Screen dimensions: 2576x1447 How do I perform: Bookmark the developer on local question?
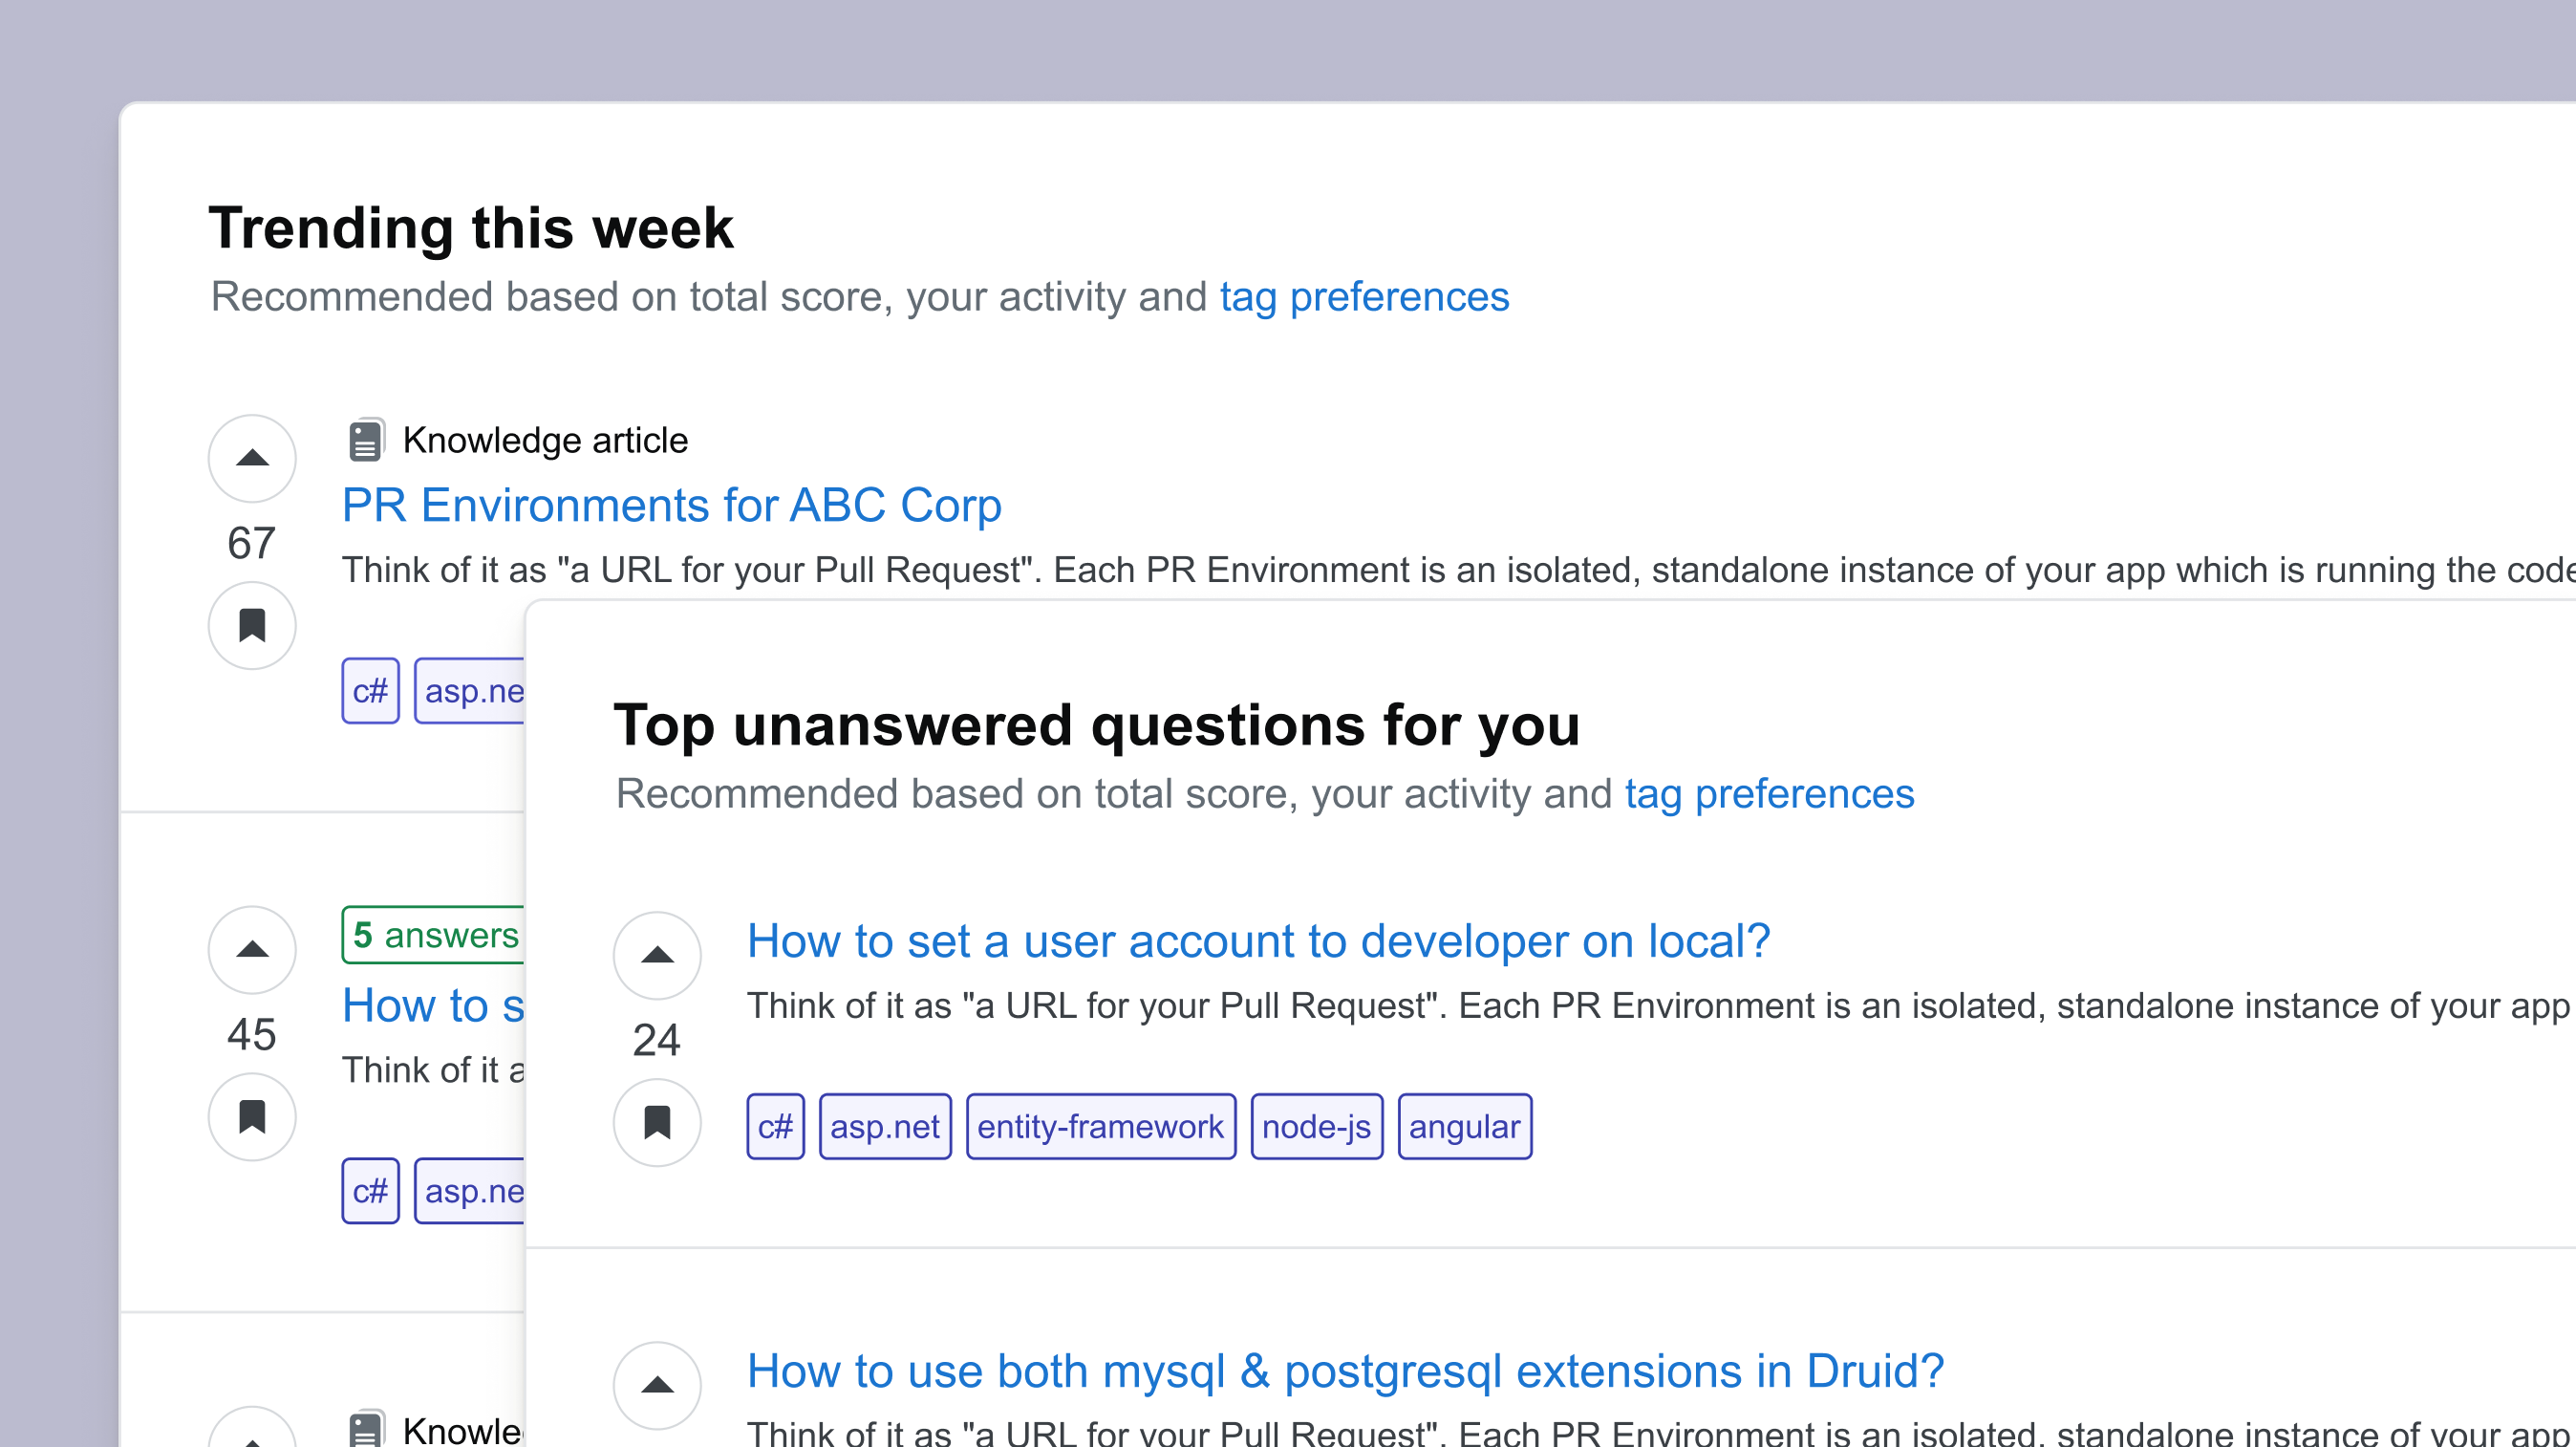pyautogui.click(x=657, y=1122)
